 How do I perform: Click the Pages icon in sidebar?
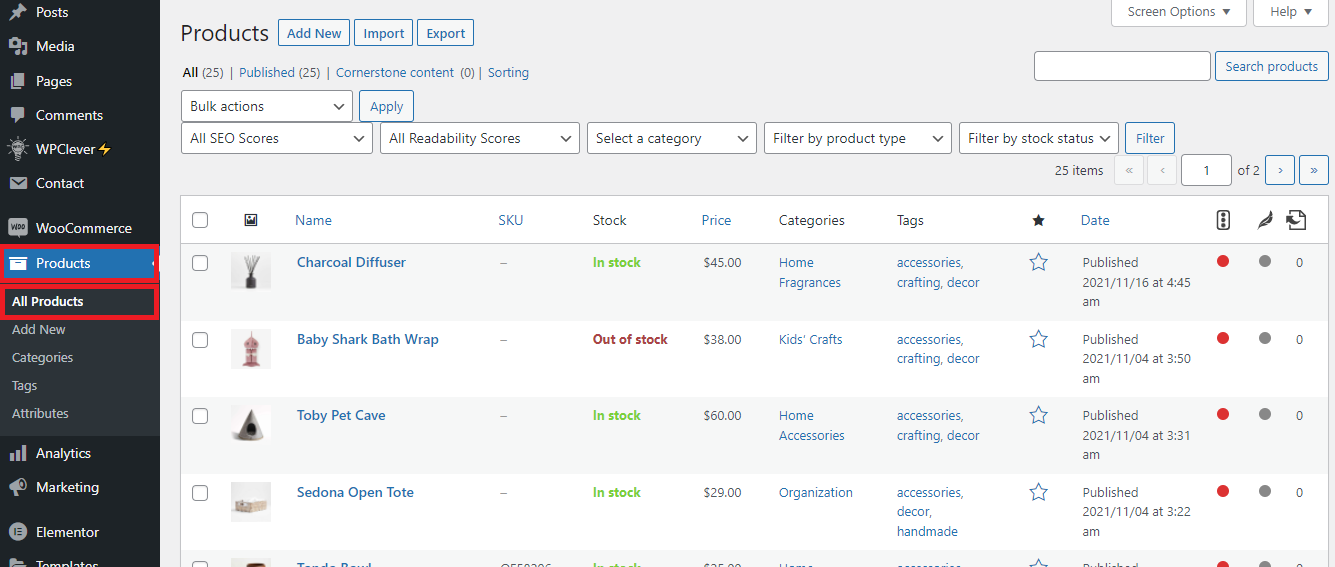click(18, 81)
